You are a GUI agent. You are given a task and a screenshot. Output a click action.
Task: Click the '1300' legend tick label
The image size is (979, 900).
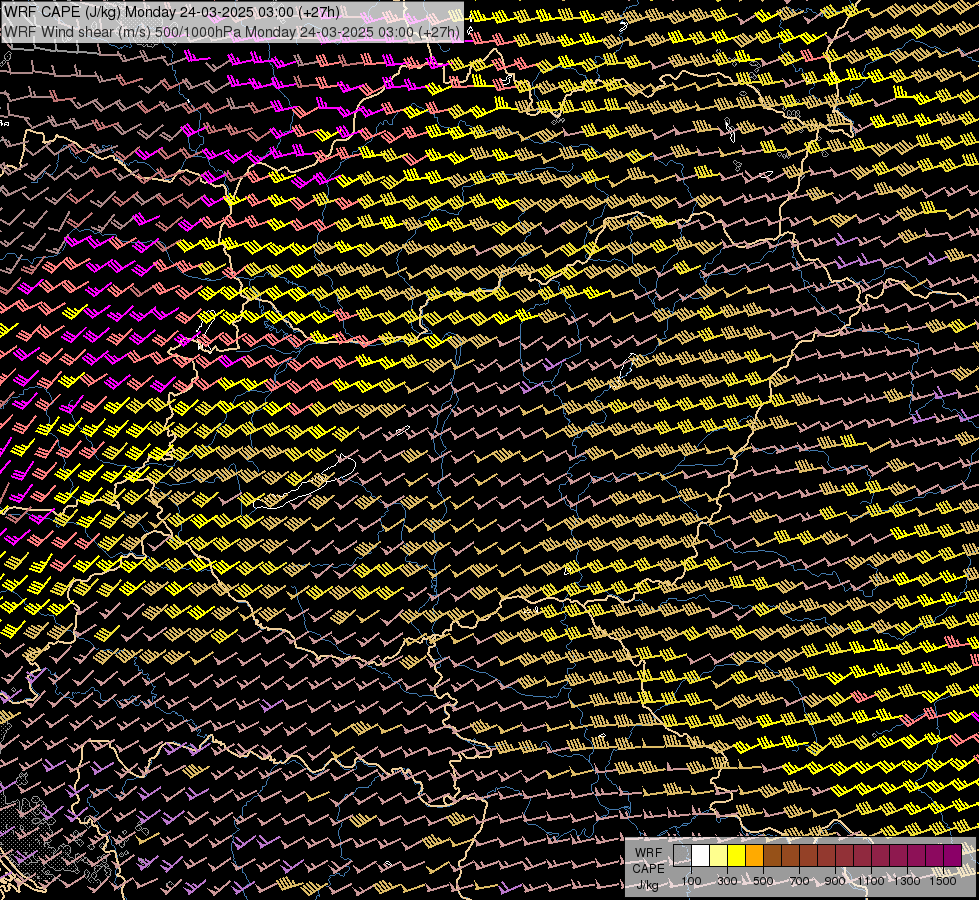point(907,881)
